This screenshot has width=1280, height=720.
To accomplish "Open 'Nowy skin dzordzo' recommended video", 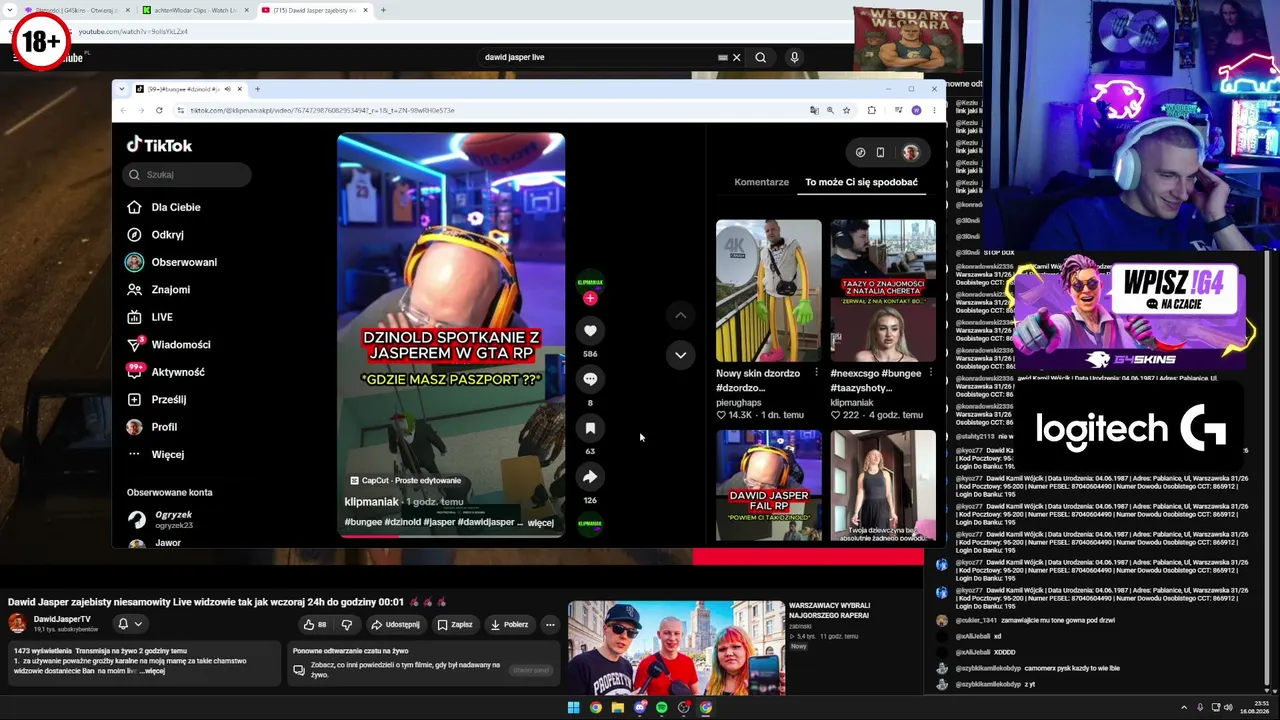I will 769,291.
